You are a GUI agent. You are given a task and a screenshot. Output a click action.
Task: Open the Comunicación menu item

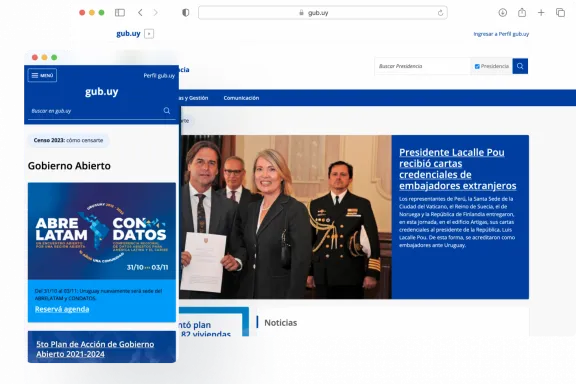241,98
